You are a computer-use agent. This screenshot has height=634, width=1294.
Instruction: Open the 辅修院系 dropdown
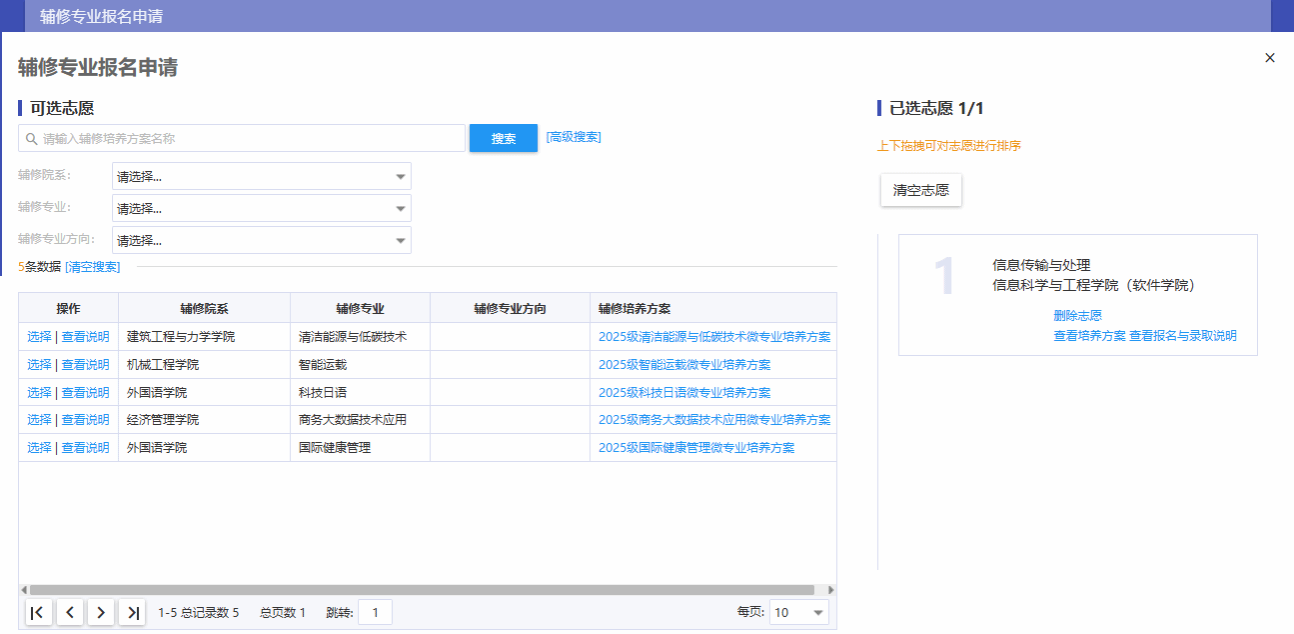click(261, 177)
